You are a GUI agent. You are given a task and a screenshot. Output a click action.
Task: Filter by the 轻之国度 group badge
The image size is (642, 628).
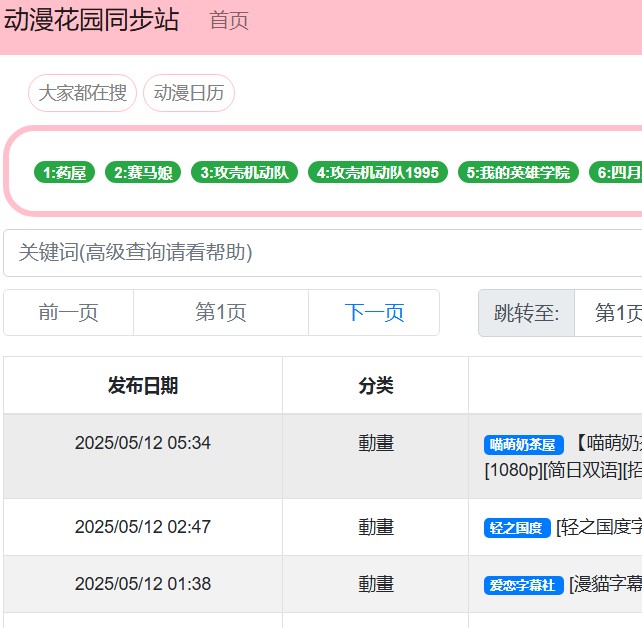coord(517,528)
